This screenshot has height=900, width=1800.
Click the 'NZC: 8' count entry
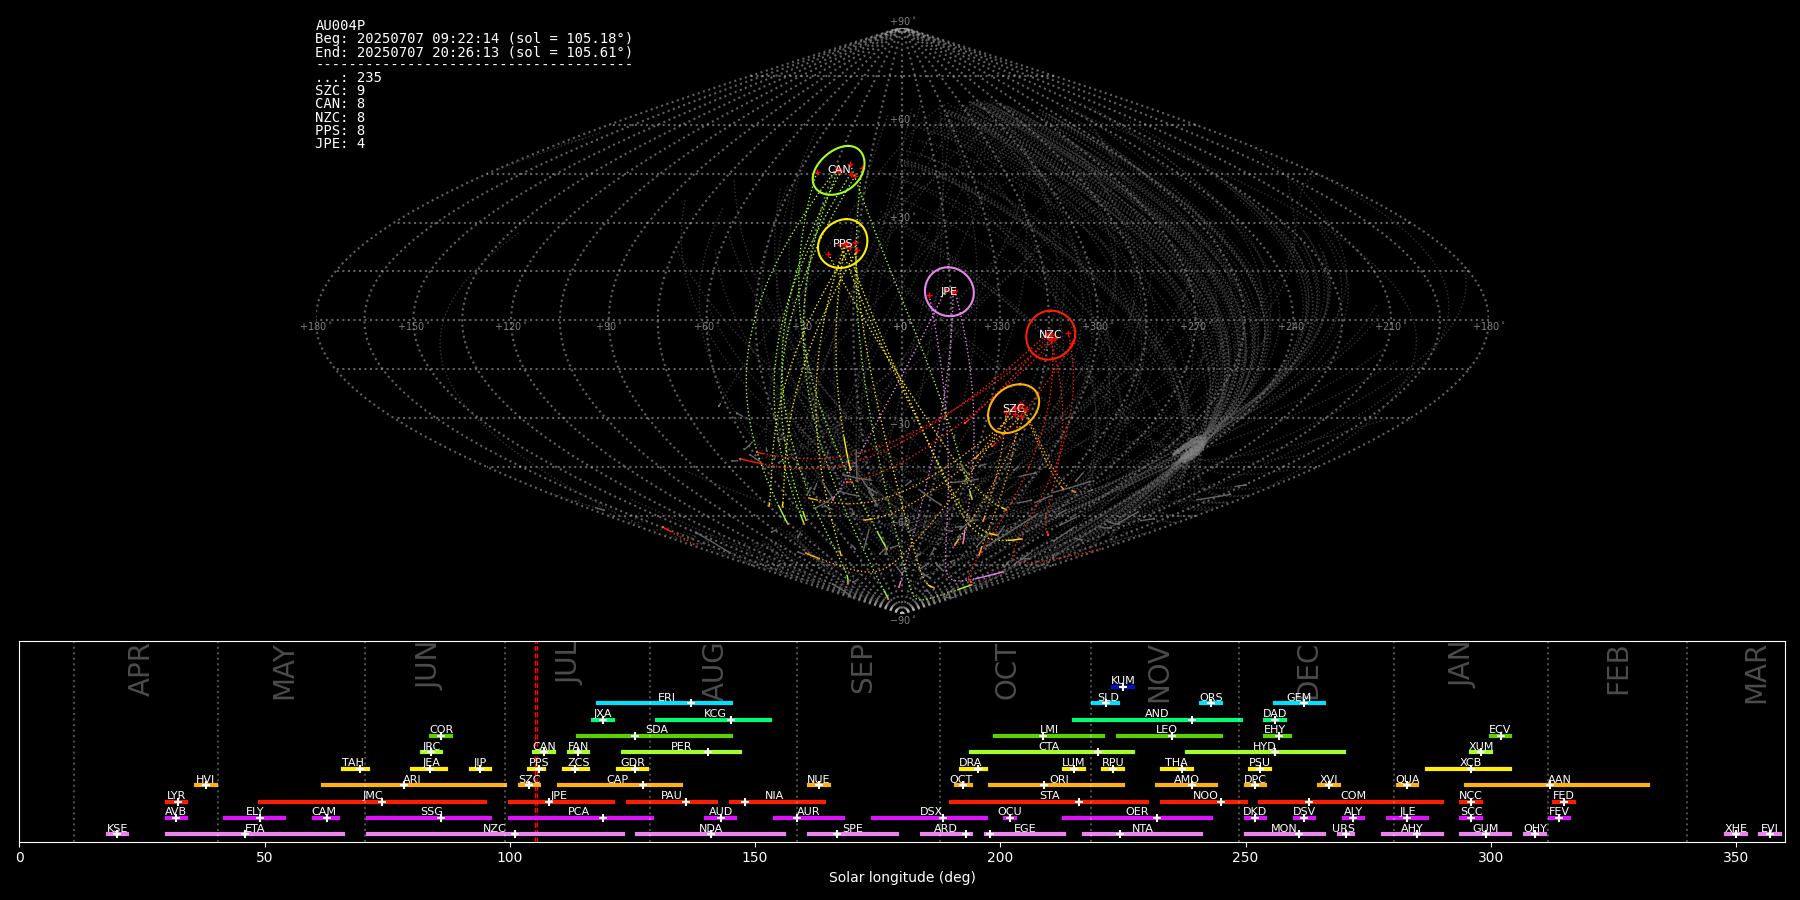(340, 118)
